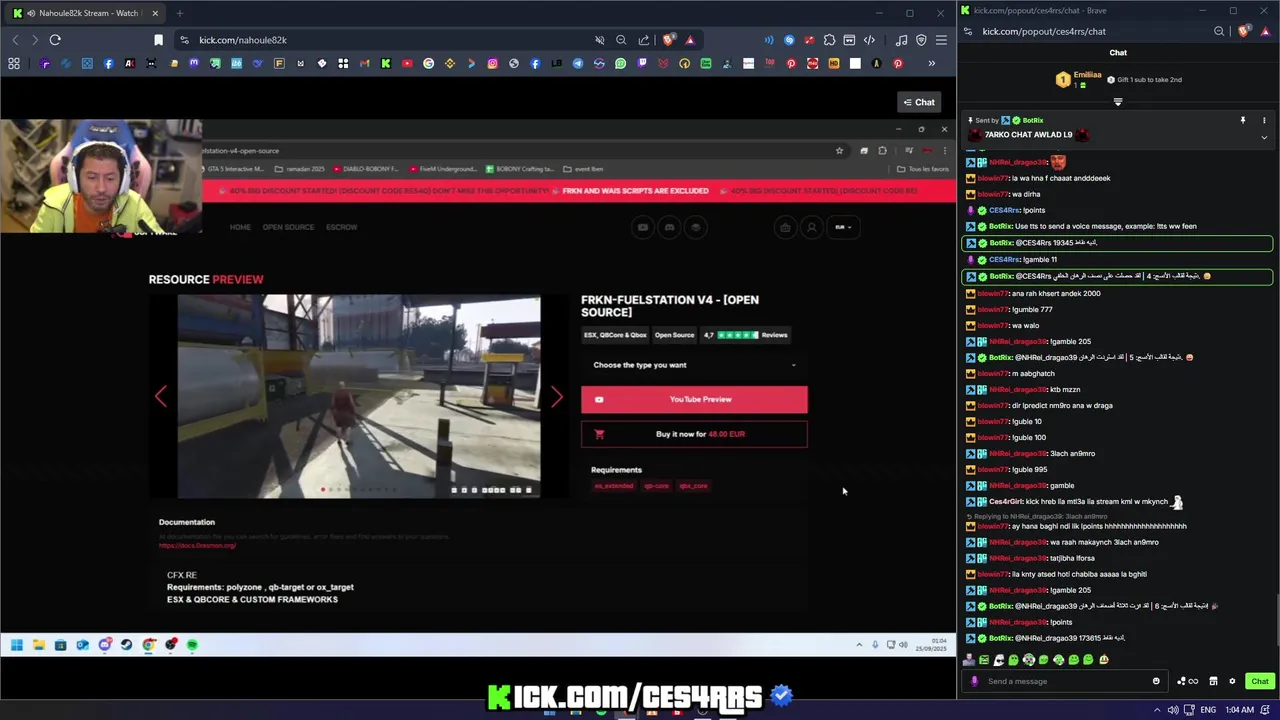Open the 1:04 AM clock on the taskbar

pos(1239,710)
